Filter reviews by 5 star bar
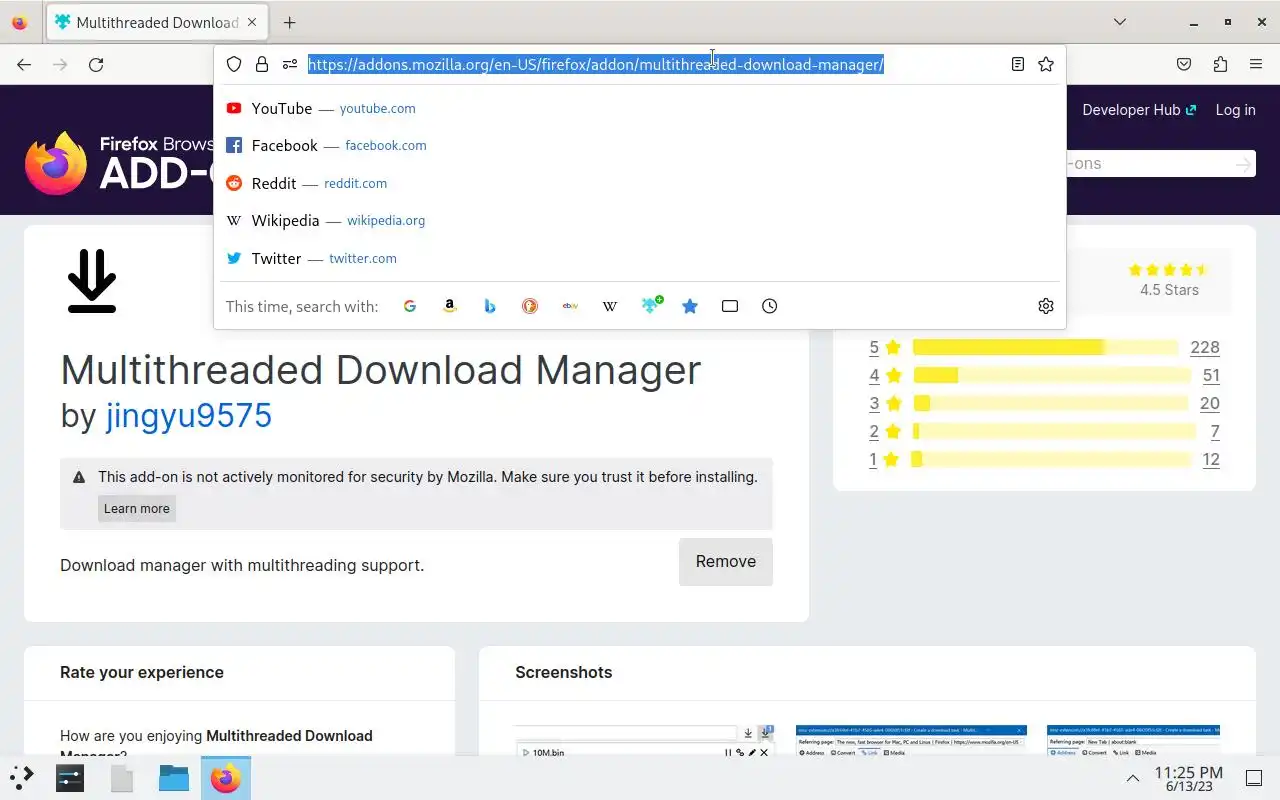 coord(1045,347)
